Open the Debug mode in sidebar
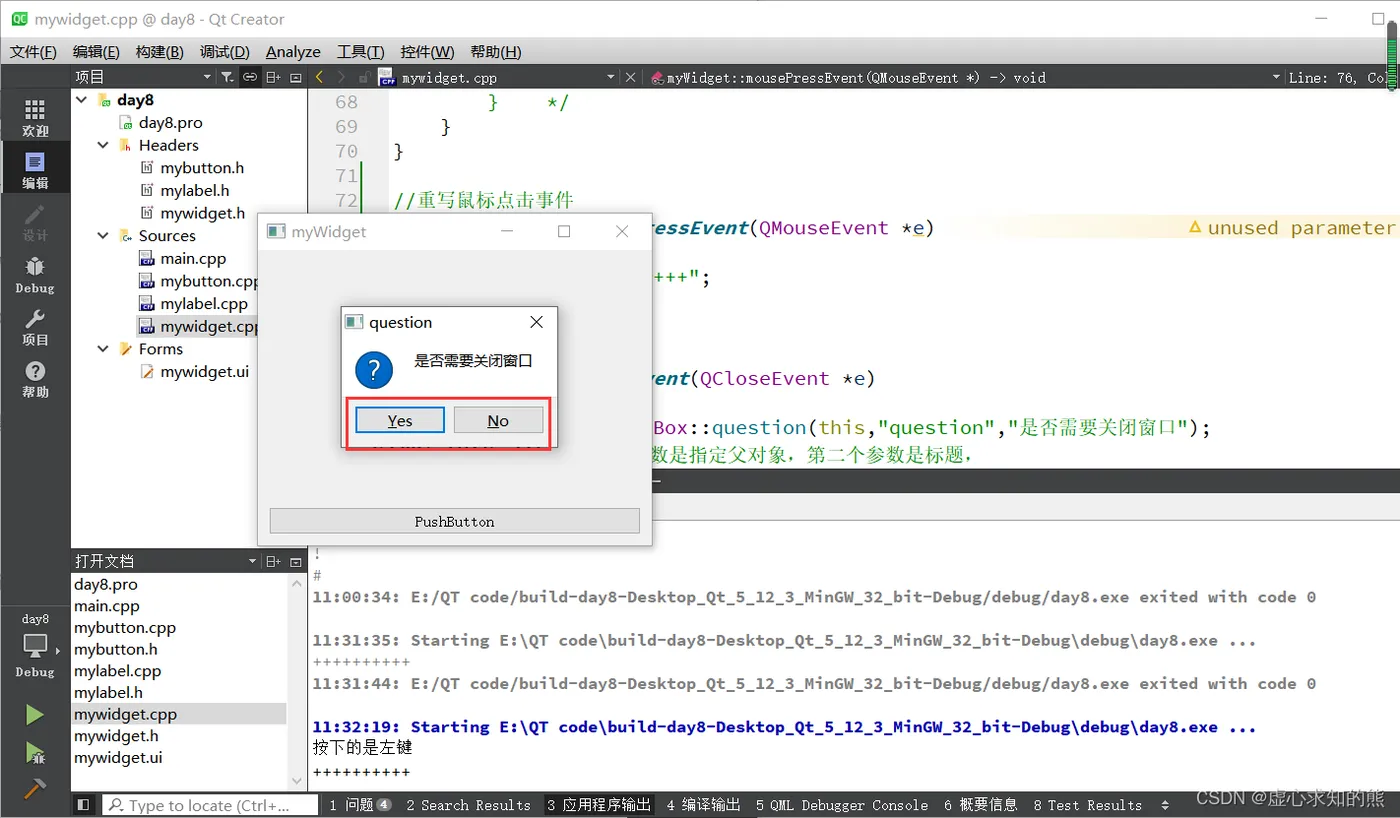Viewport: 1400px width, 818px height. pos(35,274)
